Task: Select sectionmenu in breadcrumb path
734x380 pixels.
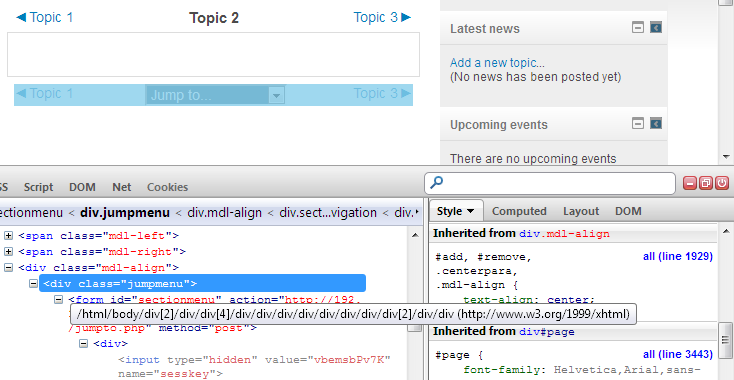Action: point(31,213)
